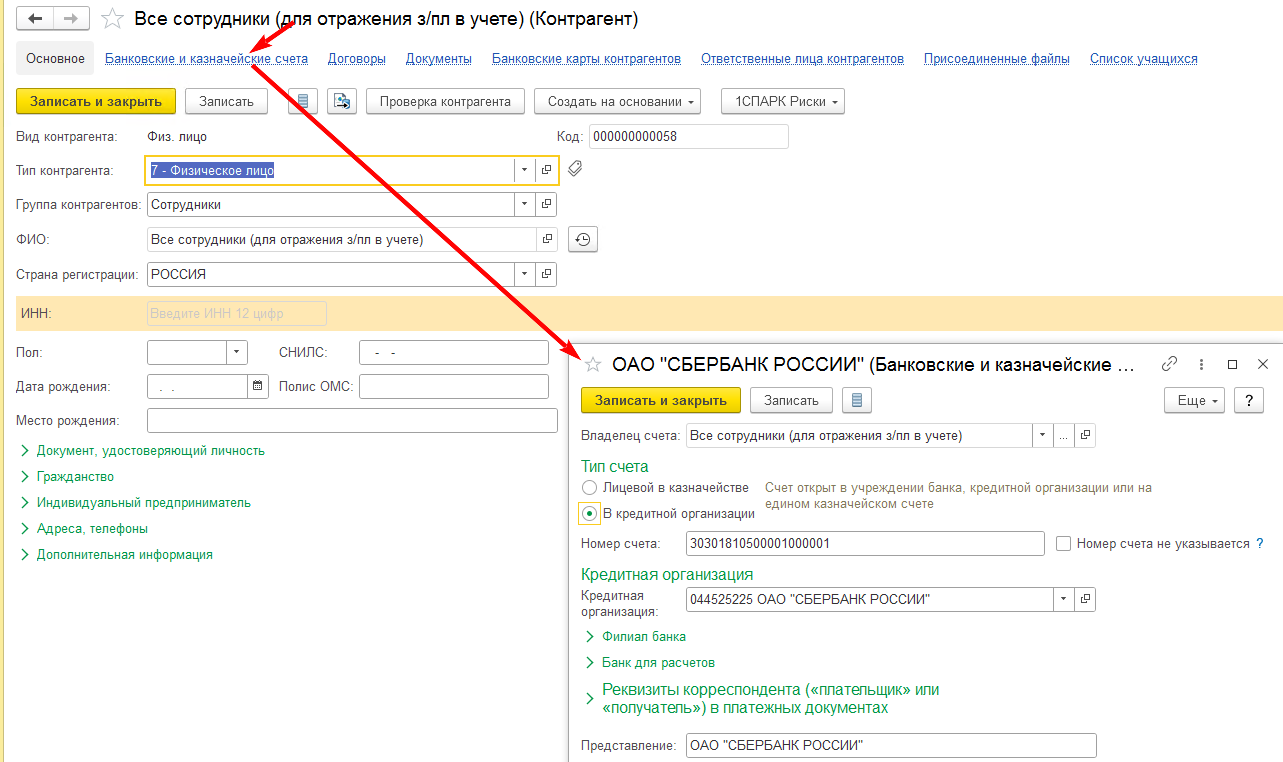This screenshot has width=1283, height=762.
Task: Open the Банковские карты контрагентов tab
Action: (x=586, y=59)
